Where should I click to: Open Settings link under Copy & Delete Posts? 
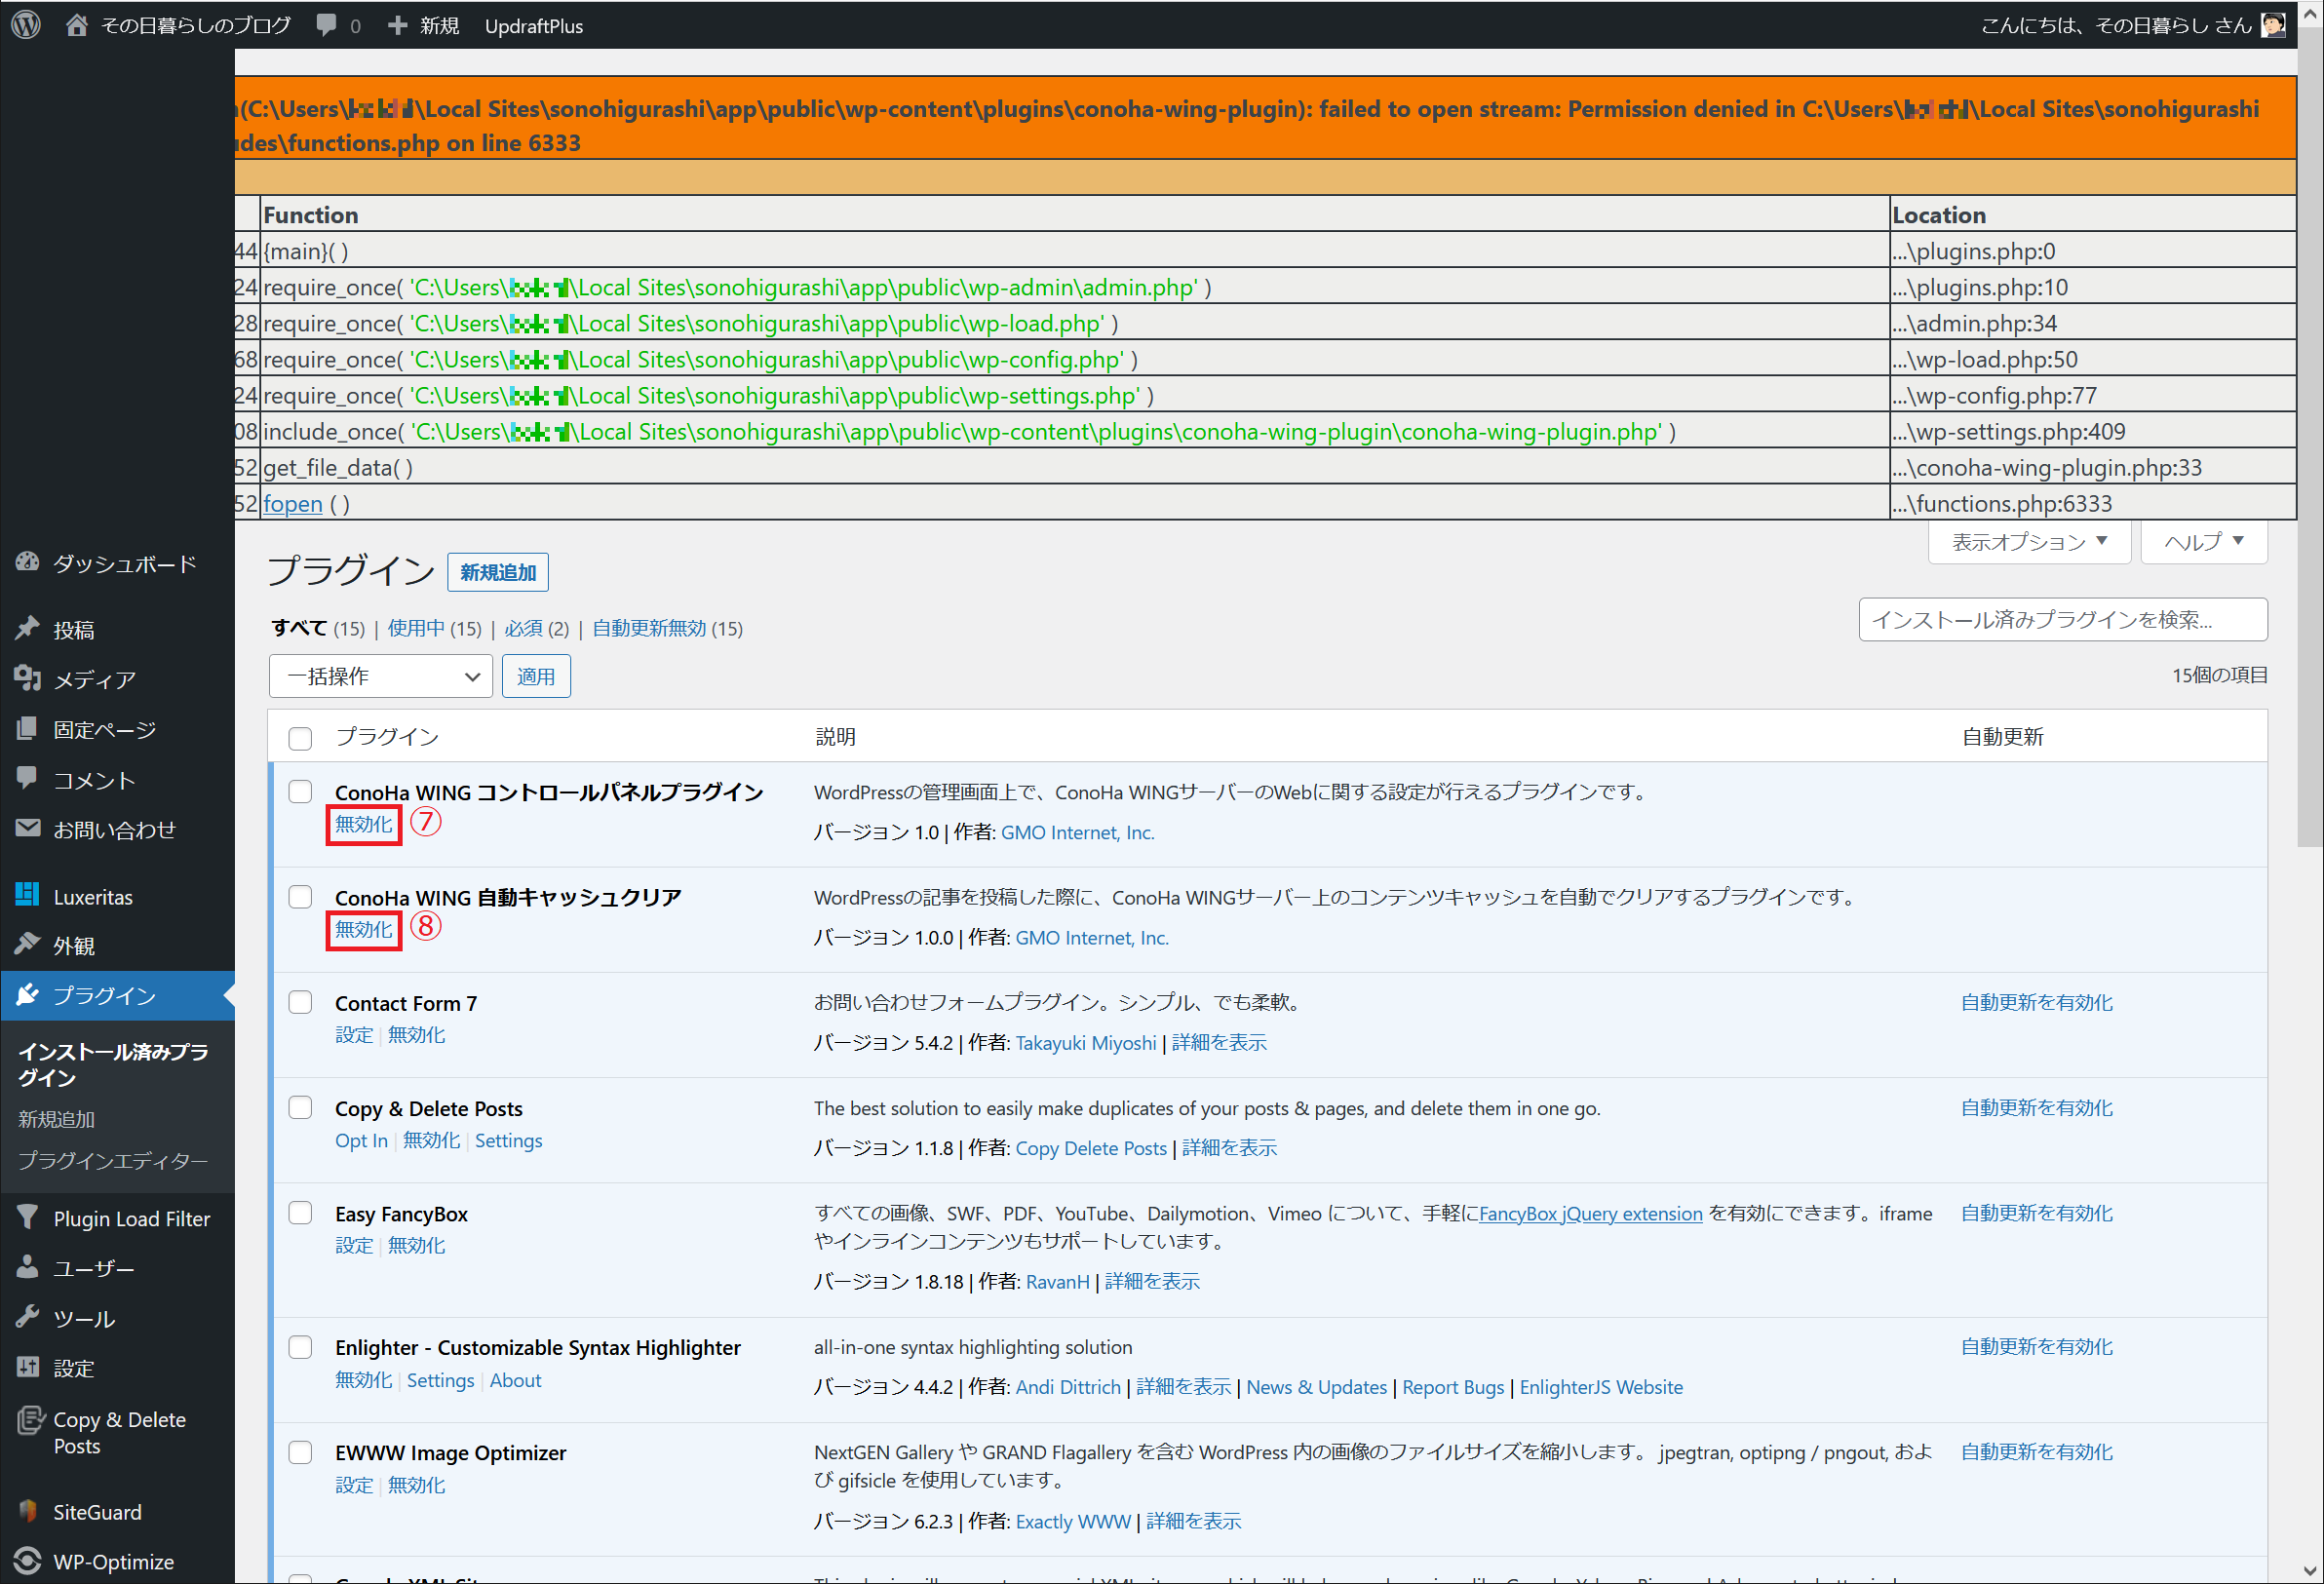[x=508, y=1141]
